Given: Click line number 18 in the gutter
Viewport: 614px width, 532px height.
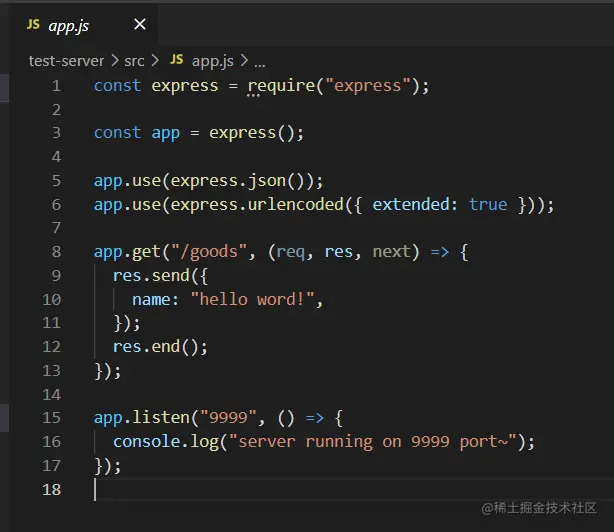Looking at the screenshot, I should 51,490.
